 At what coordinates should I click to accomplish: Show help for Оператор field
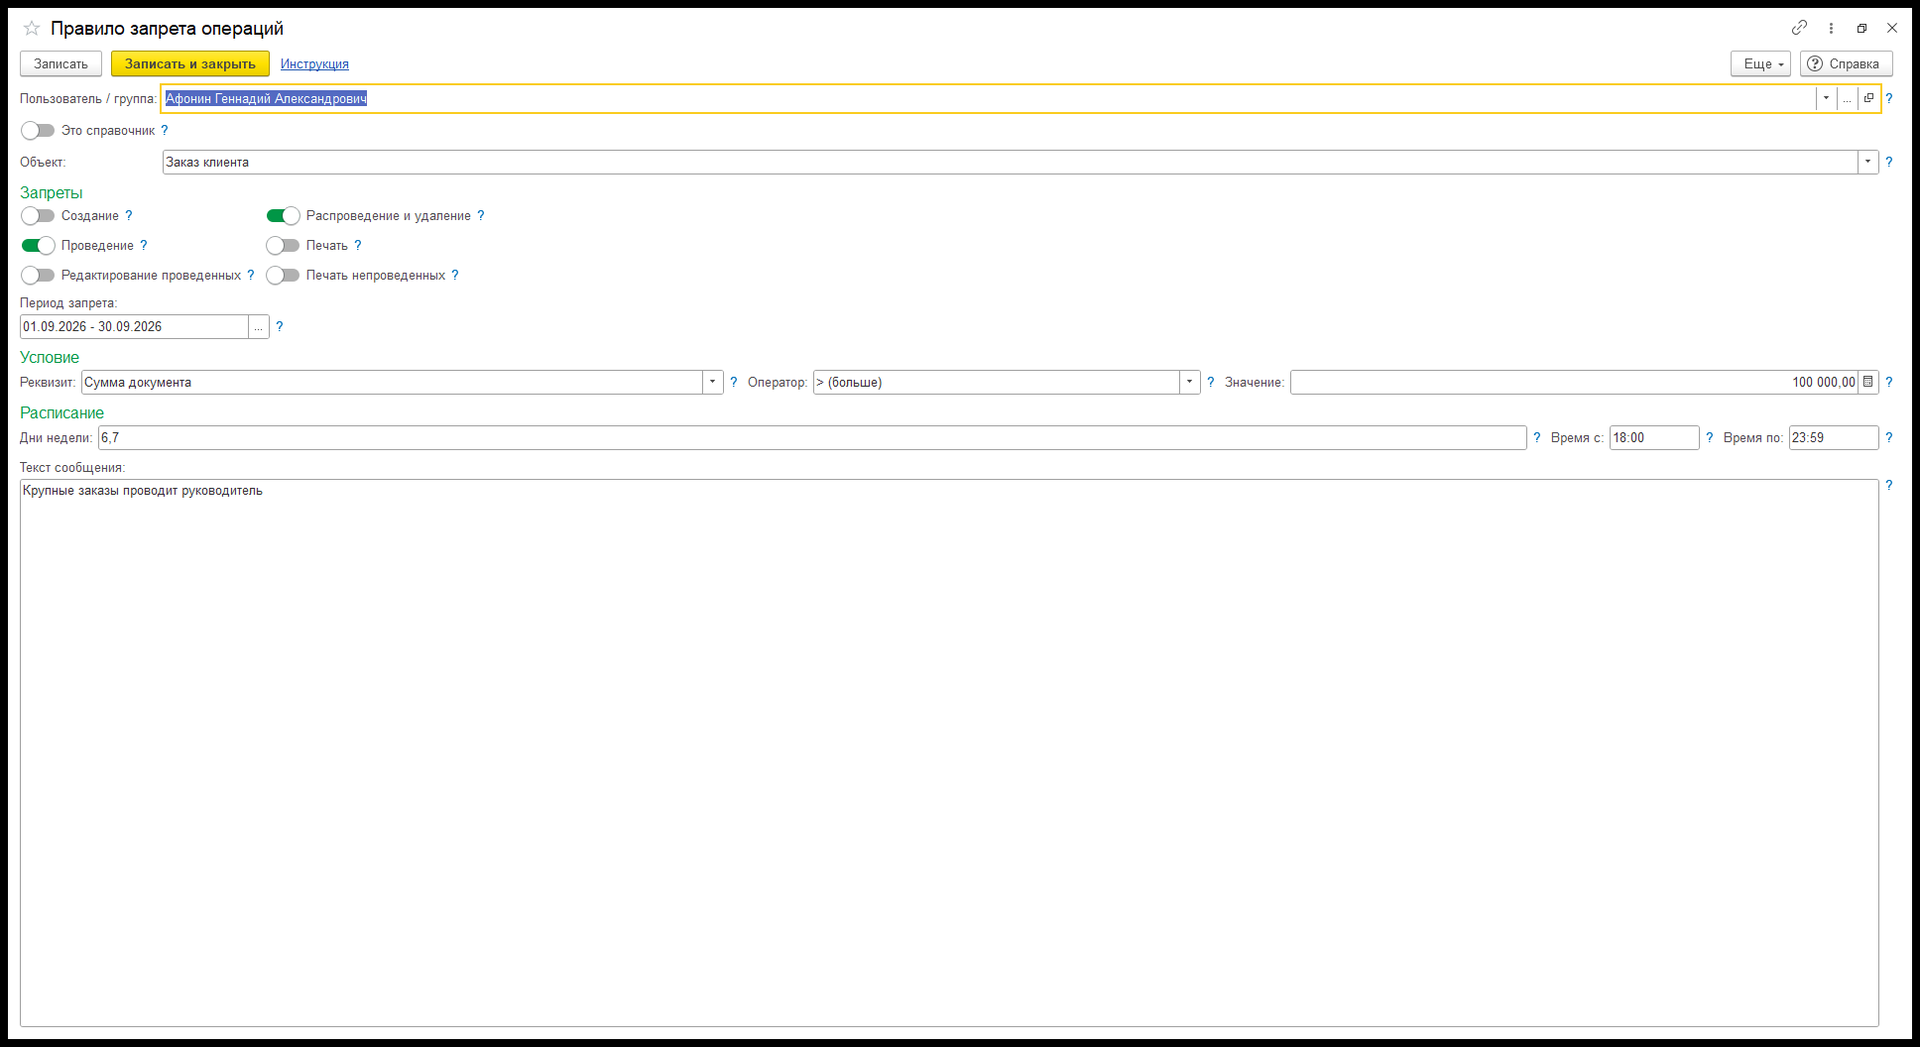[1211, 382]
